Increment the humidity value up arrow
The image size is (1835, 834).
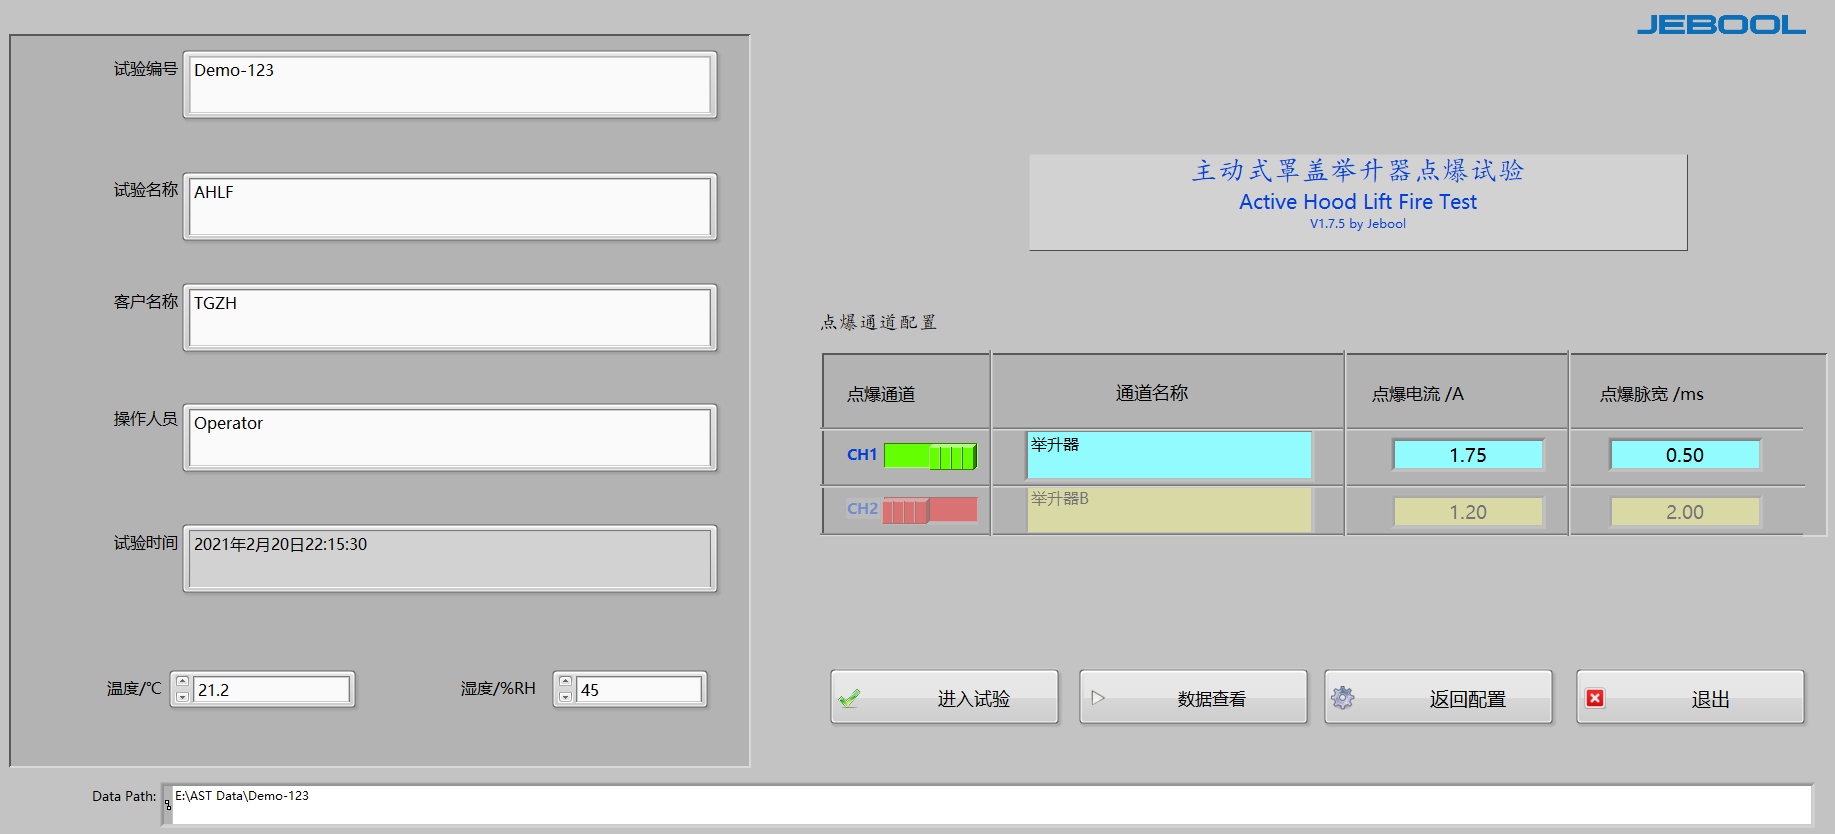[x=565, y=682]
